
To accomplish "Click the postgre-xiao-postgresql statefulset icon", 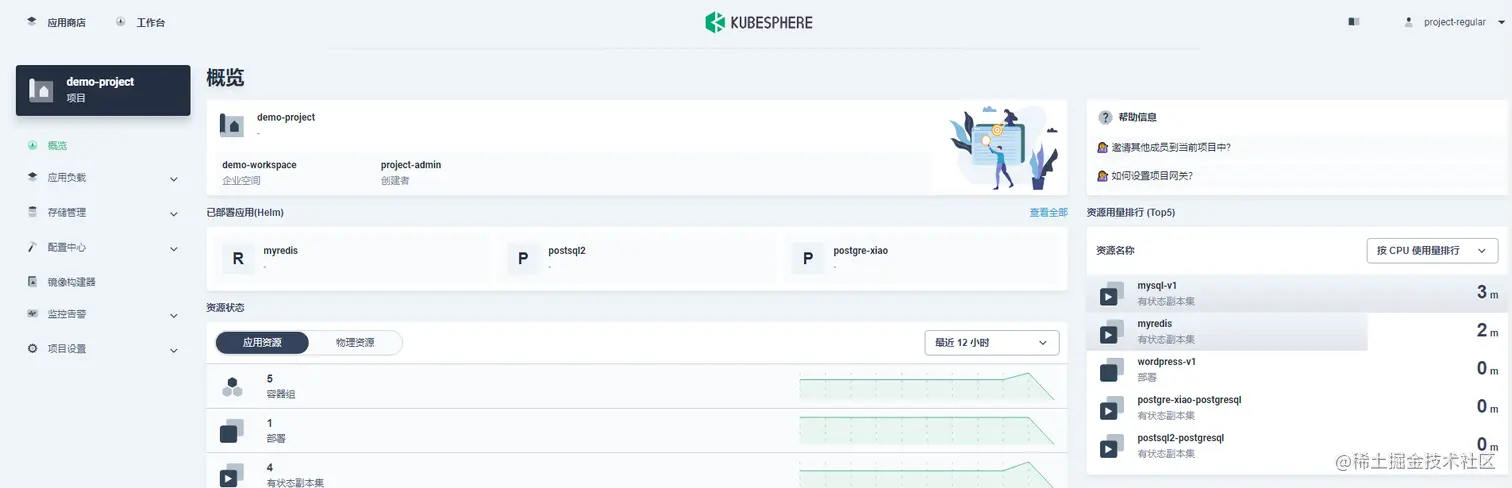I will click(x=1111, y=407).
